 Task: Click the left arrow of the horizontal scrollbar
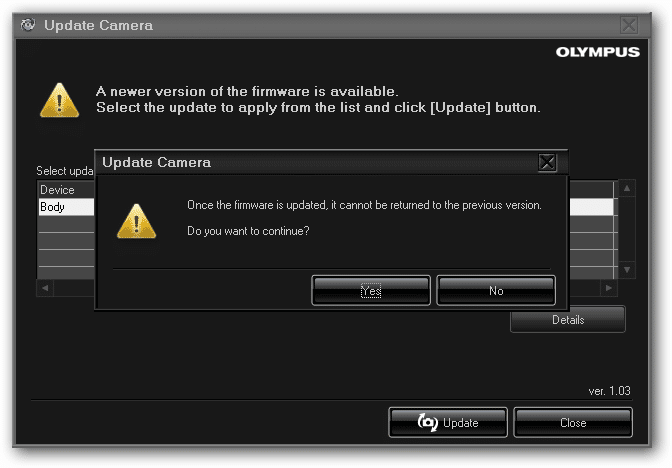tap(43, 288)
